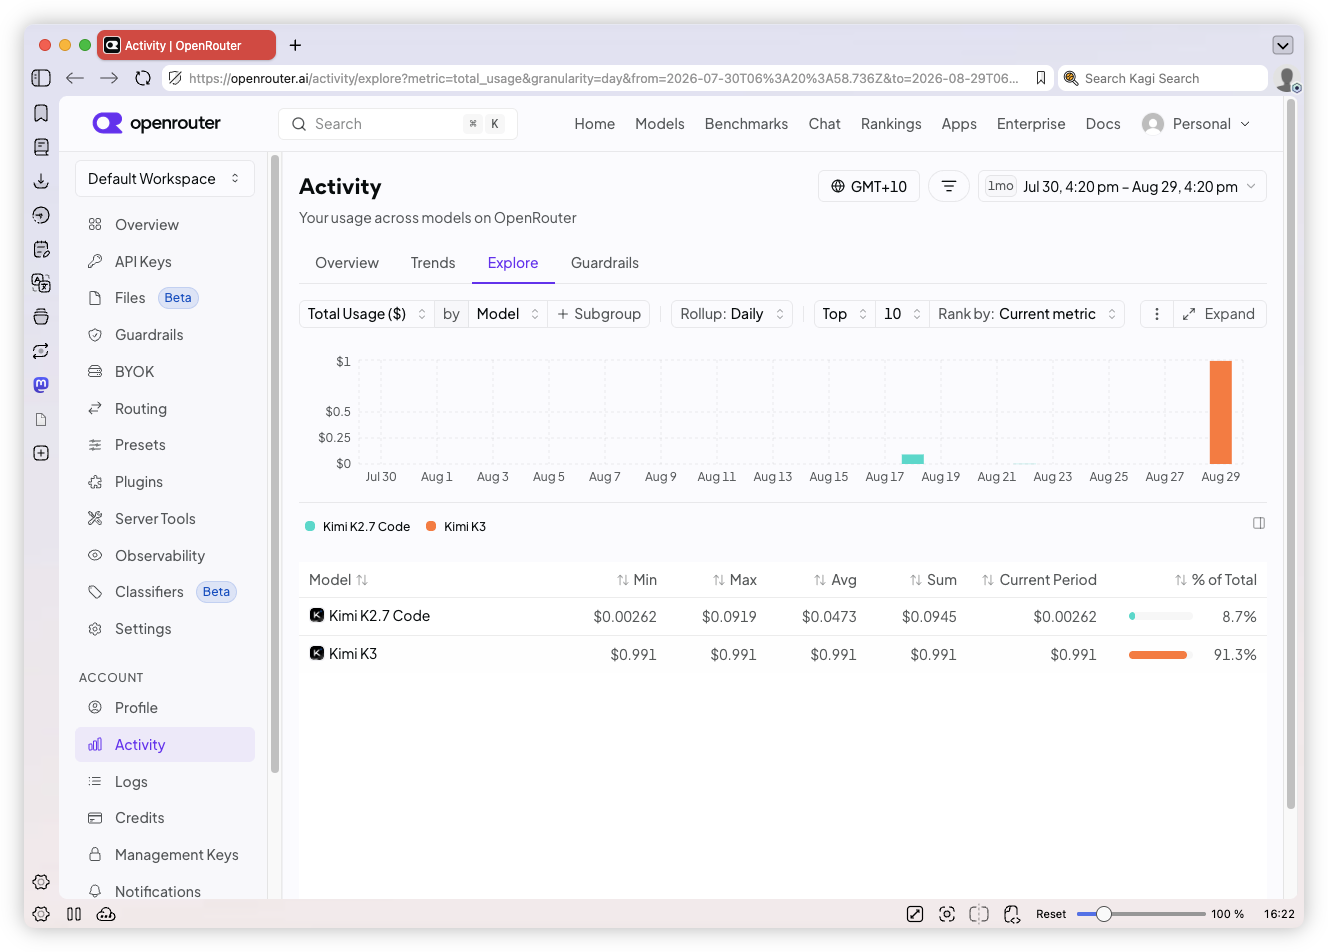The image size is (1328, 952).
Task: Open the date range picker dropdown
Action: coord(1122,186)
